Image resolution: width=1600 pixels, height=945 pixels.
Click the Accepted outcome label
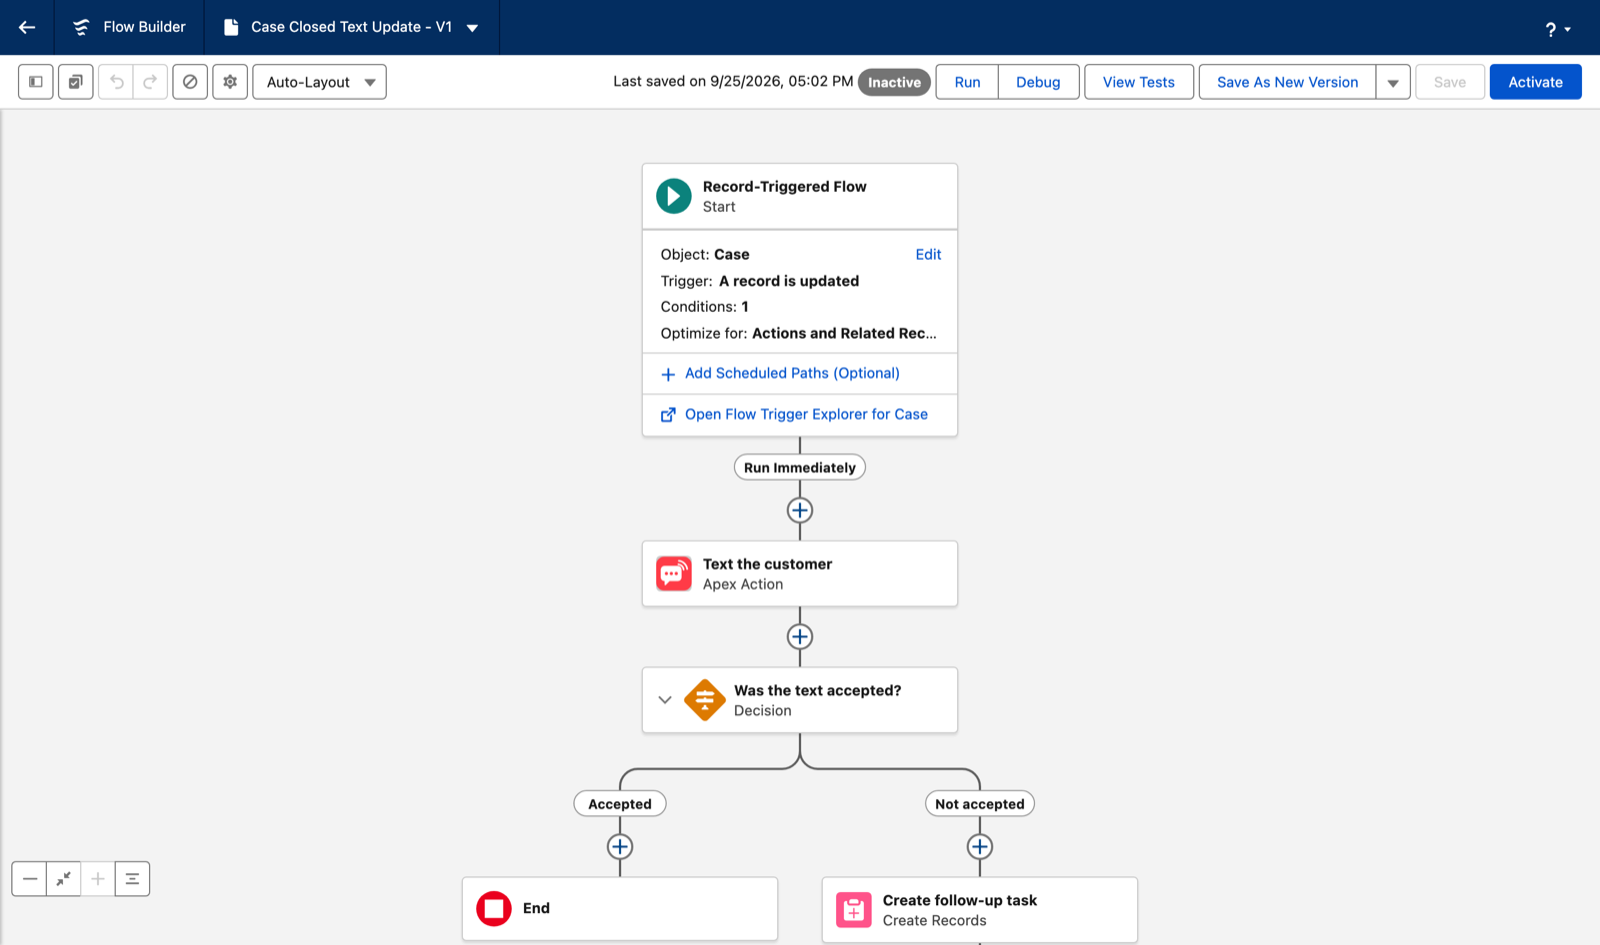click(620, 804)
